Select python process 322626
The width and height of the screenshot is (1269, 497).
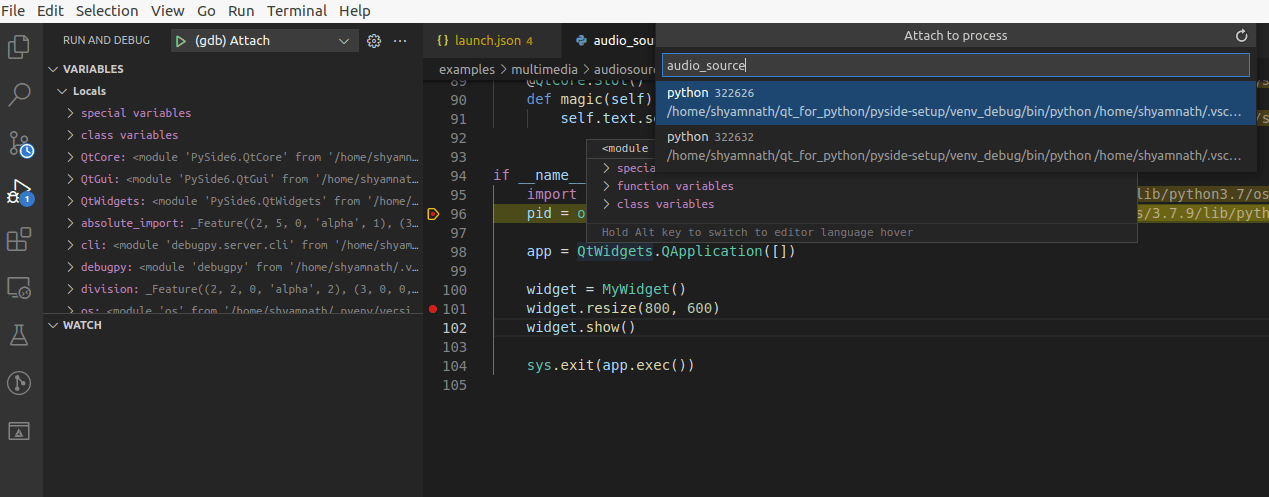pyautogui.click(x=955, y=103)
